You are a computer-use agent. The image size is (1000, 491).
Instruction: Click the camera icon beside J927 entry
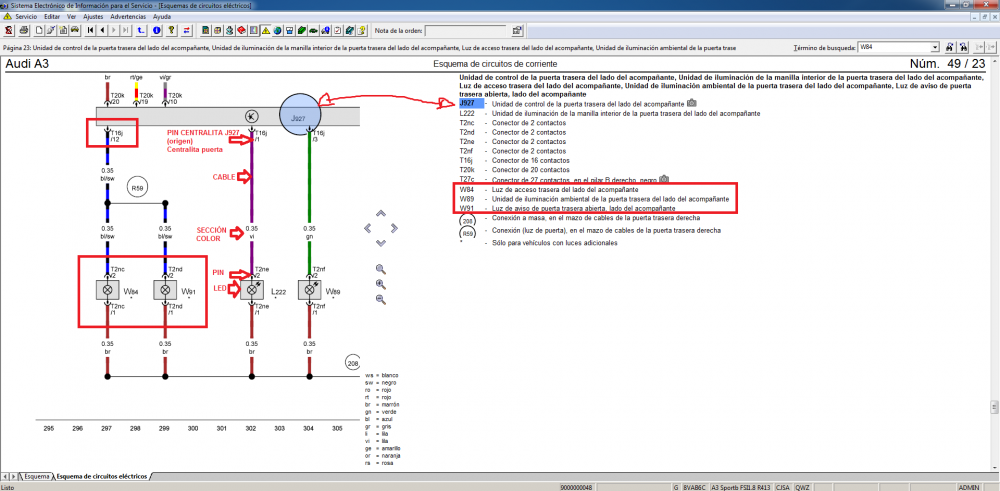(691, 103)
